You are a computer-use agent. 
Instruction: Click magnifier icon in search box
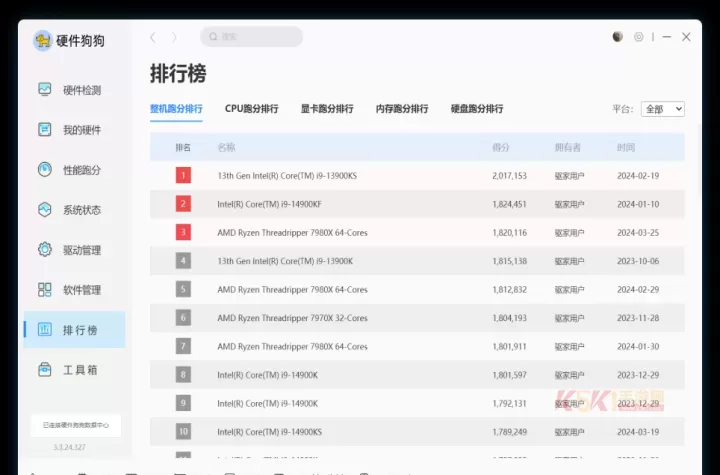tap(213, 37)
